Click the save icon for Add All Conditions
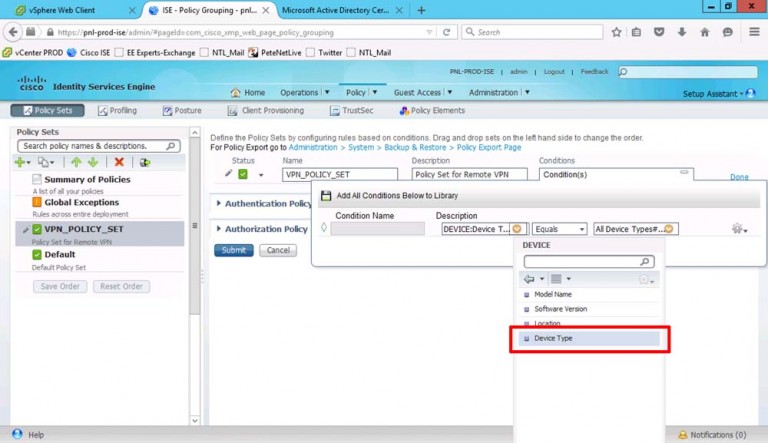The height and width of the screenshot is (443, 768). [326, 196]
